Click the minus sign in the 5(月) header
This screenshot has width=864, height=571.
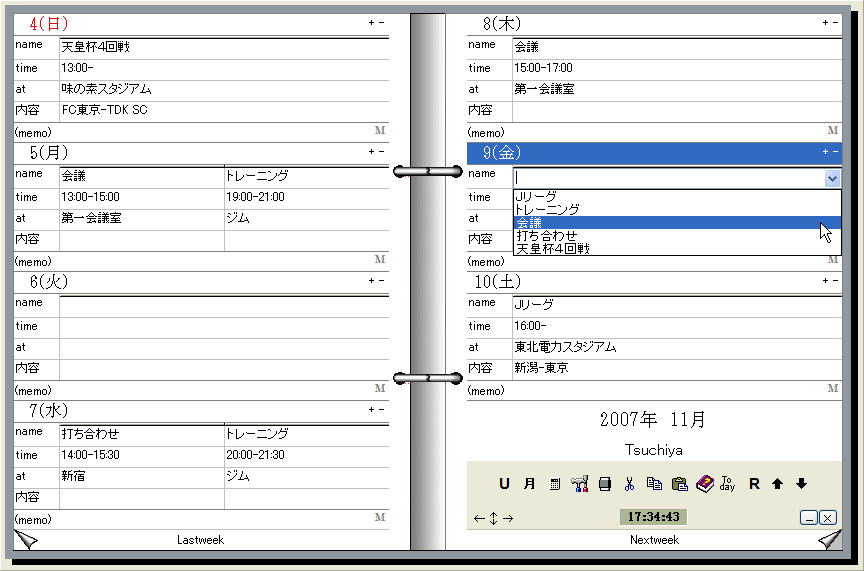381,152
